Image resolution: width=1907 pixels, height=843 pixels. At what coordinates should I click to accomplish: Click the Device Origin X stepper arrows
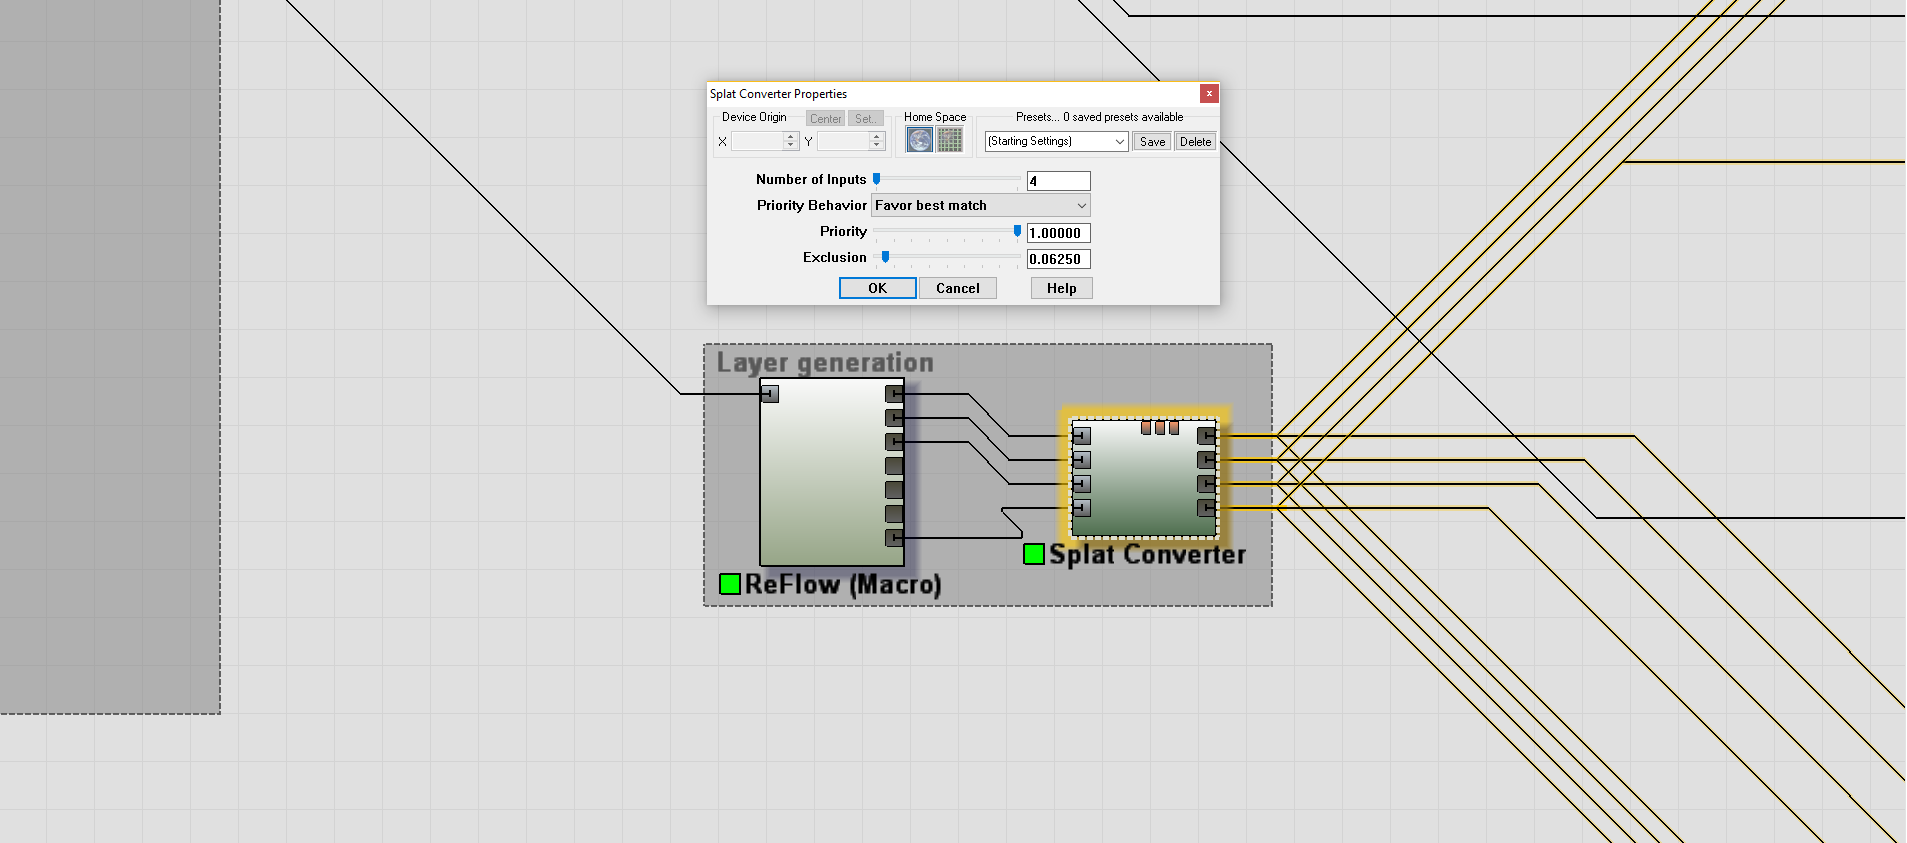(x=791, y=142)
